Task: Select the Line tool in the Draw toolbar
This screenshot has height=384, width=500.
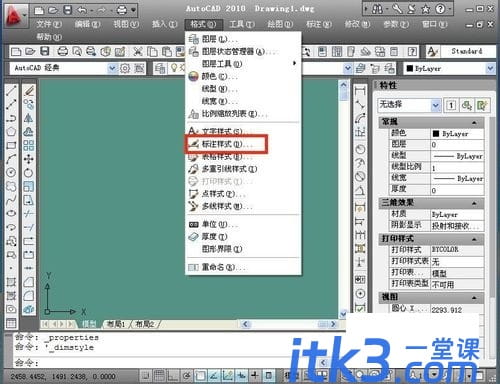Action: [11, 91]
